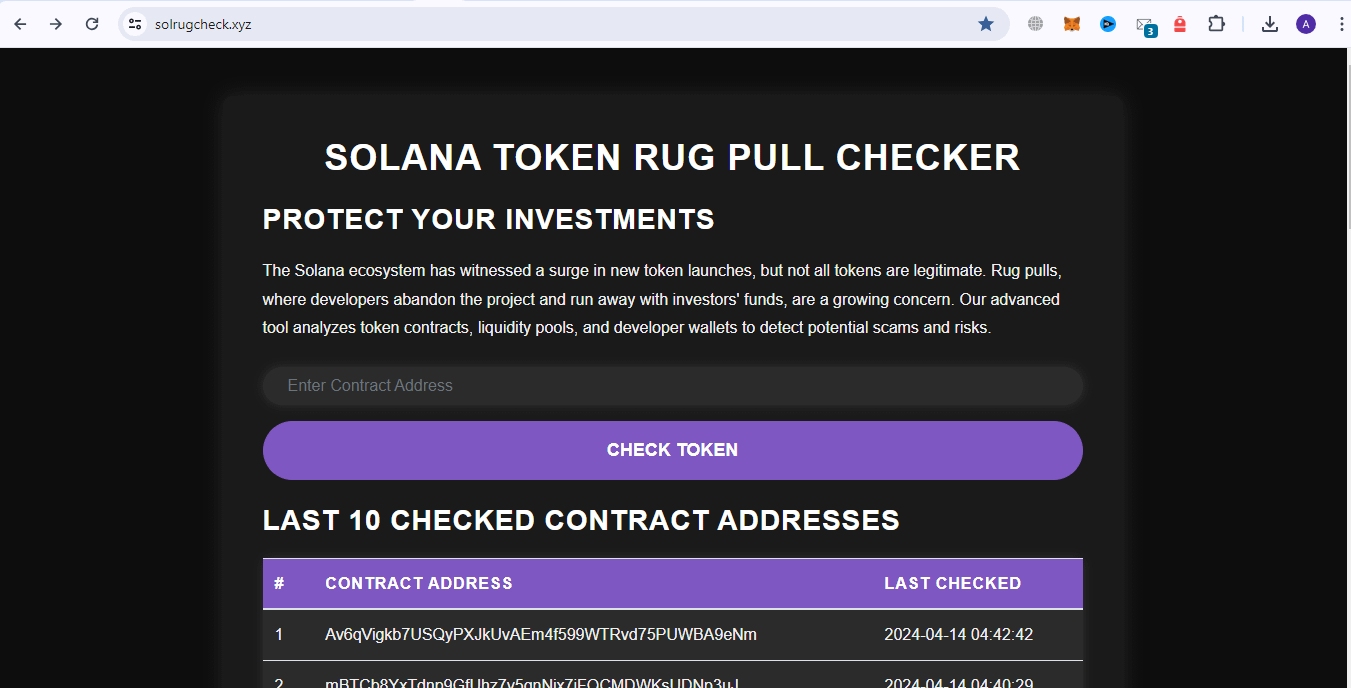
Task: Go forward using the forward arrow
Action: point(56,23)
